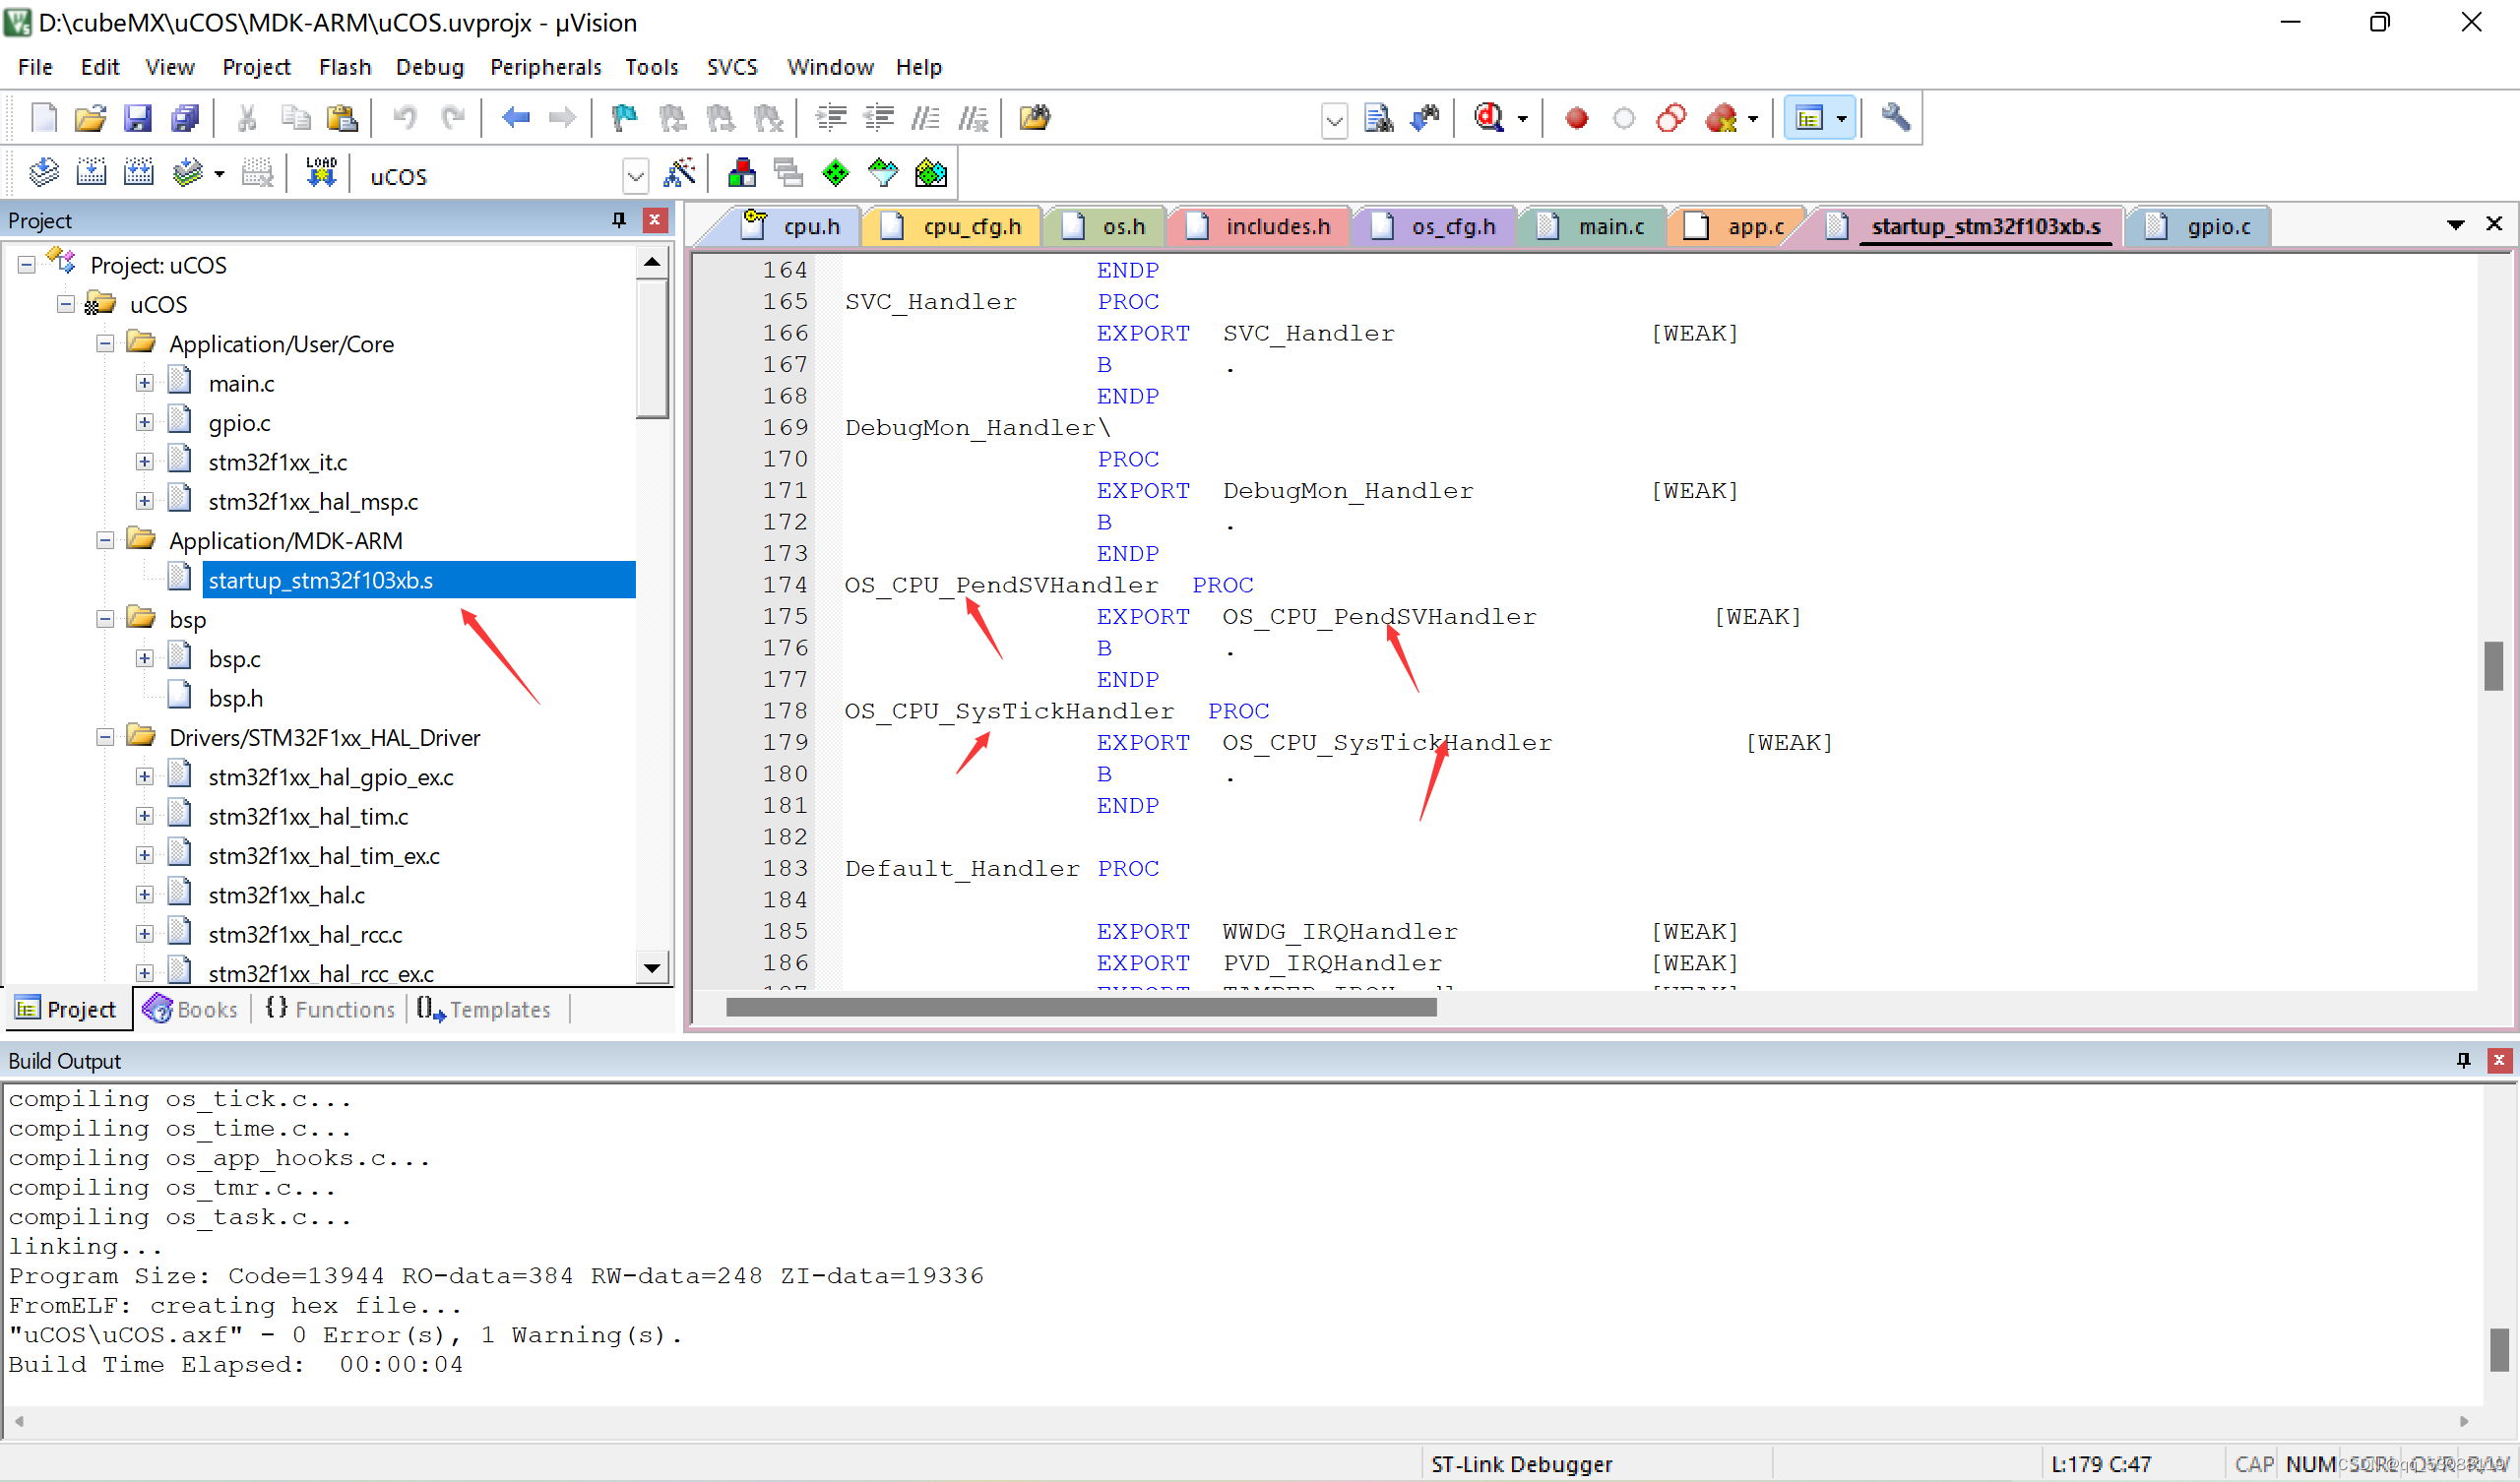Select stm32f1xx_hal_rcc.c in project tree
2520x1482 pixels.
[305, 934]
